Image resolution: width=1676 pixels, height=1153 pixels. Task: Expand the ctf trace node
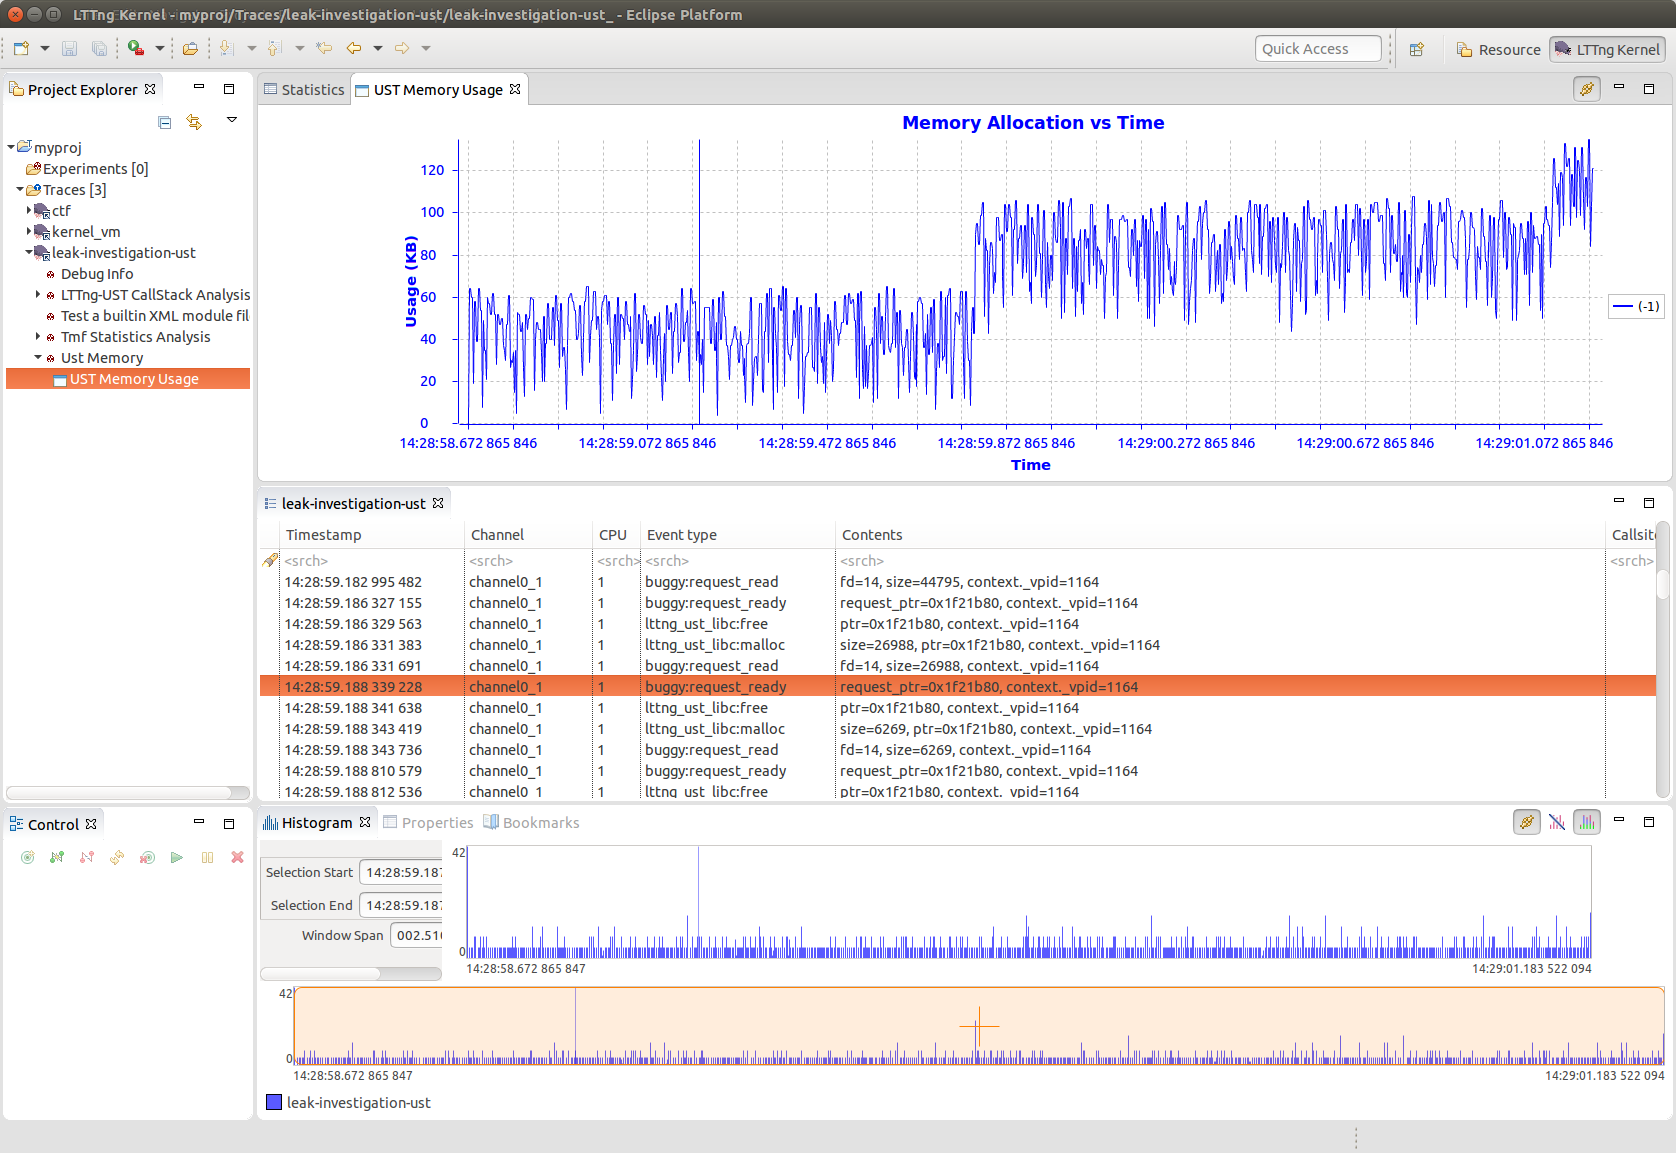pyautogui.click(x=29, y=210)
